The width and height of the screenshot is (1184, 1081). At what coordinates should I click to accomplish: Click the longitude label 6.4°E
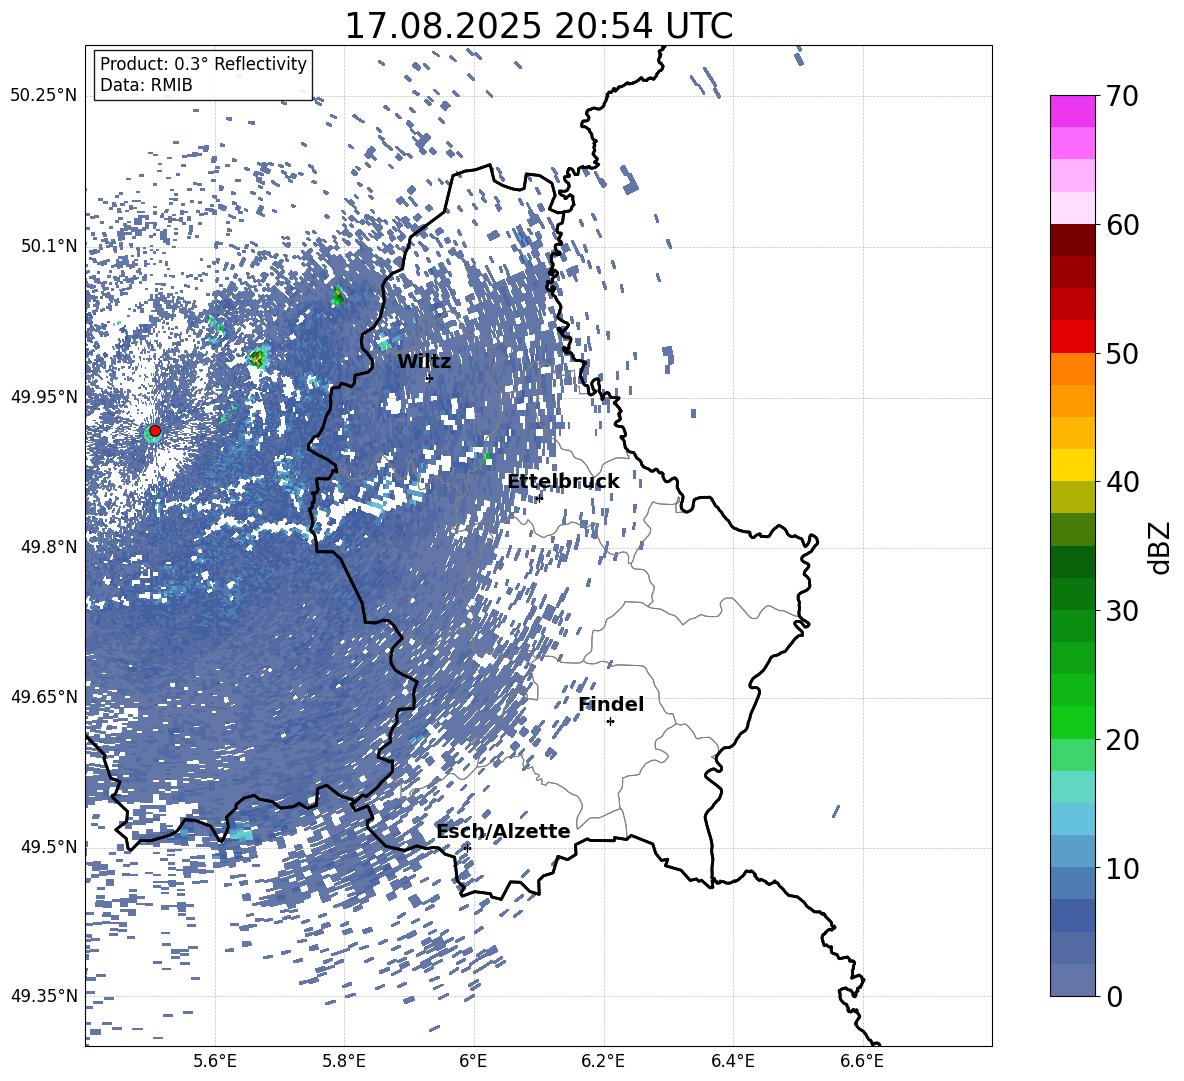coord(732,1061)
